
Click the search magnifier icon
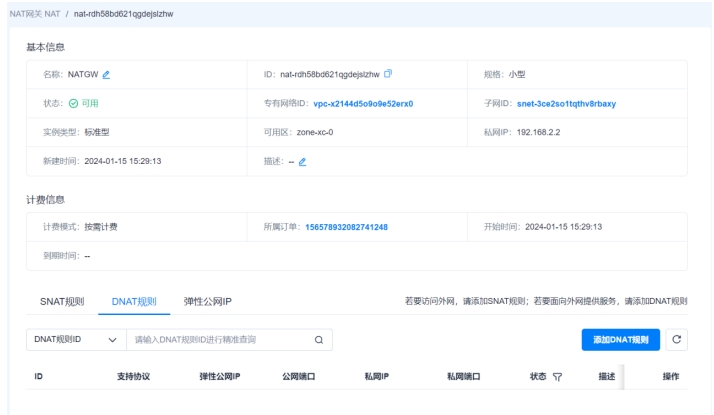coord(319,340)
